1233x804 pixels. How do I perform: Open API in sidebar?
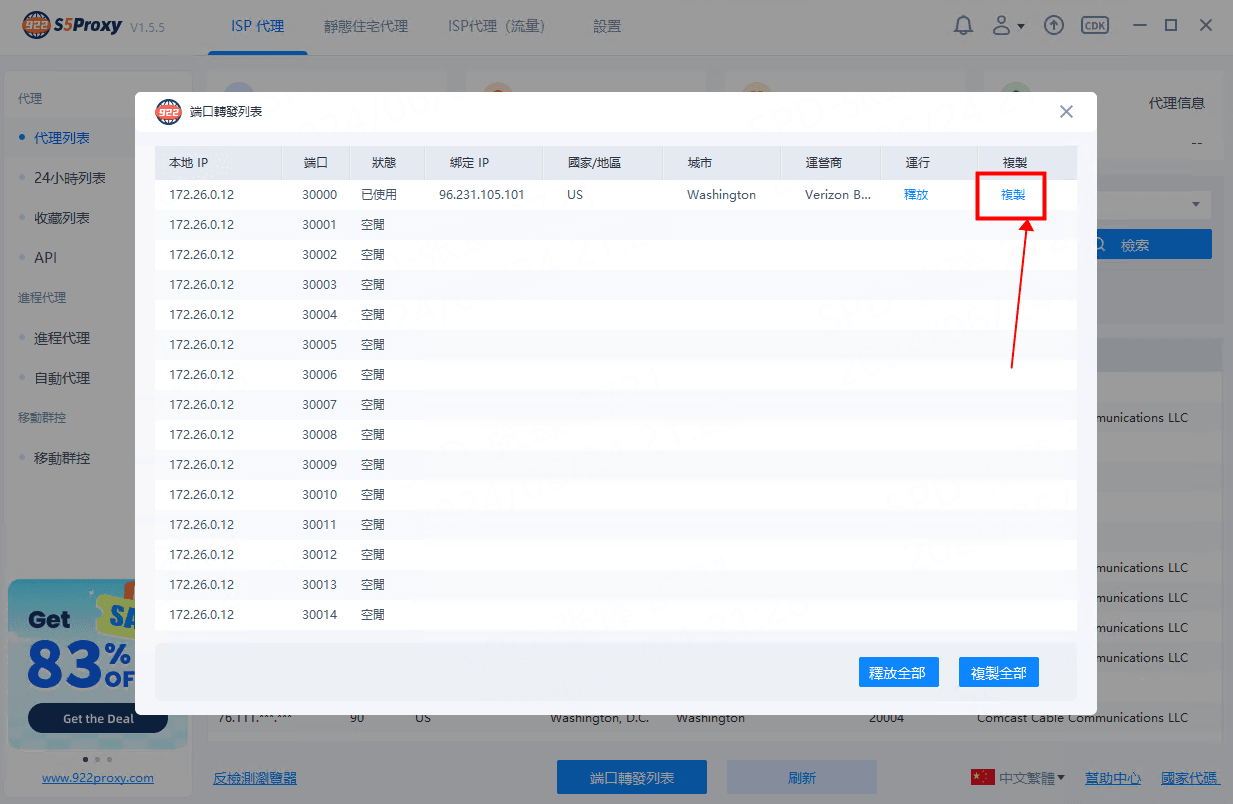pyautogui.click(x=46, y=258)
